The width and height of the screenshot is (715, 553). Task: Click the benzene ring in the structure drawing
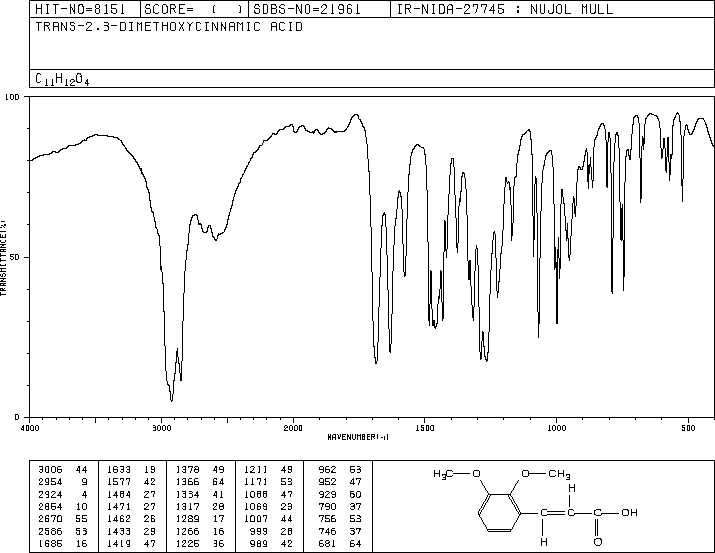pyautogui.click(x=499, y=513)
